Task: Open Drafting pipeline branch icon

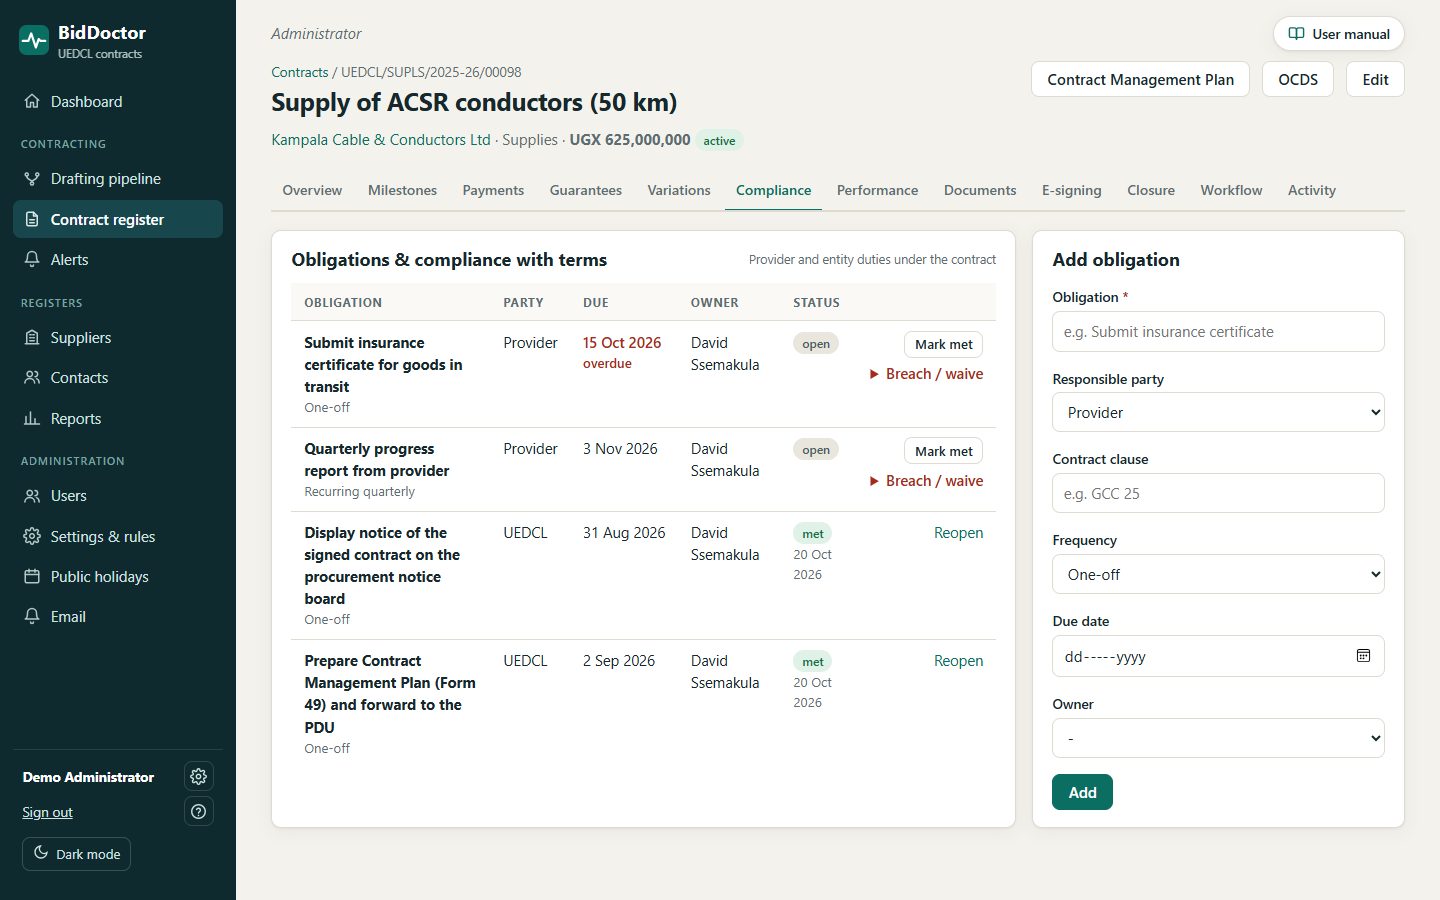Action: tap(32, 179)
